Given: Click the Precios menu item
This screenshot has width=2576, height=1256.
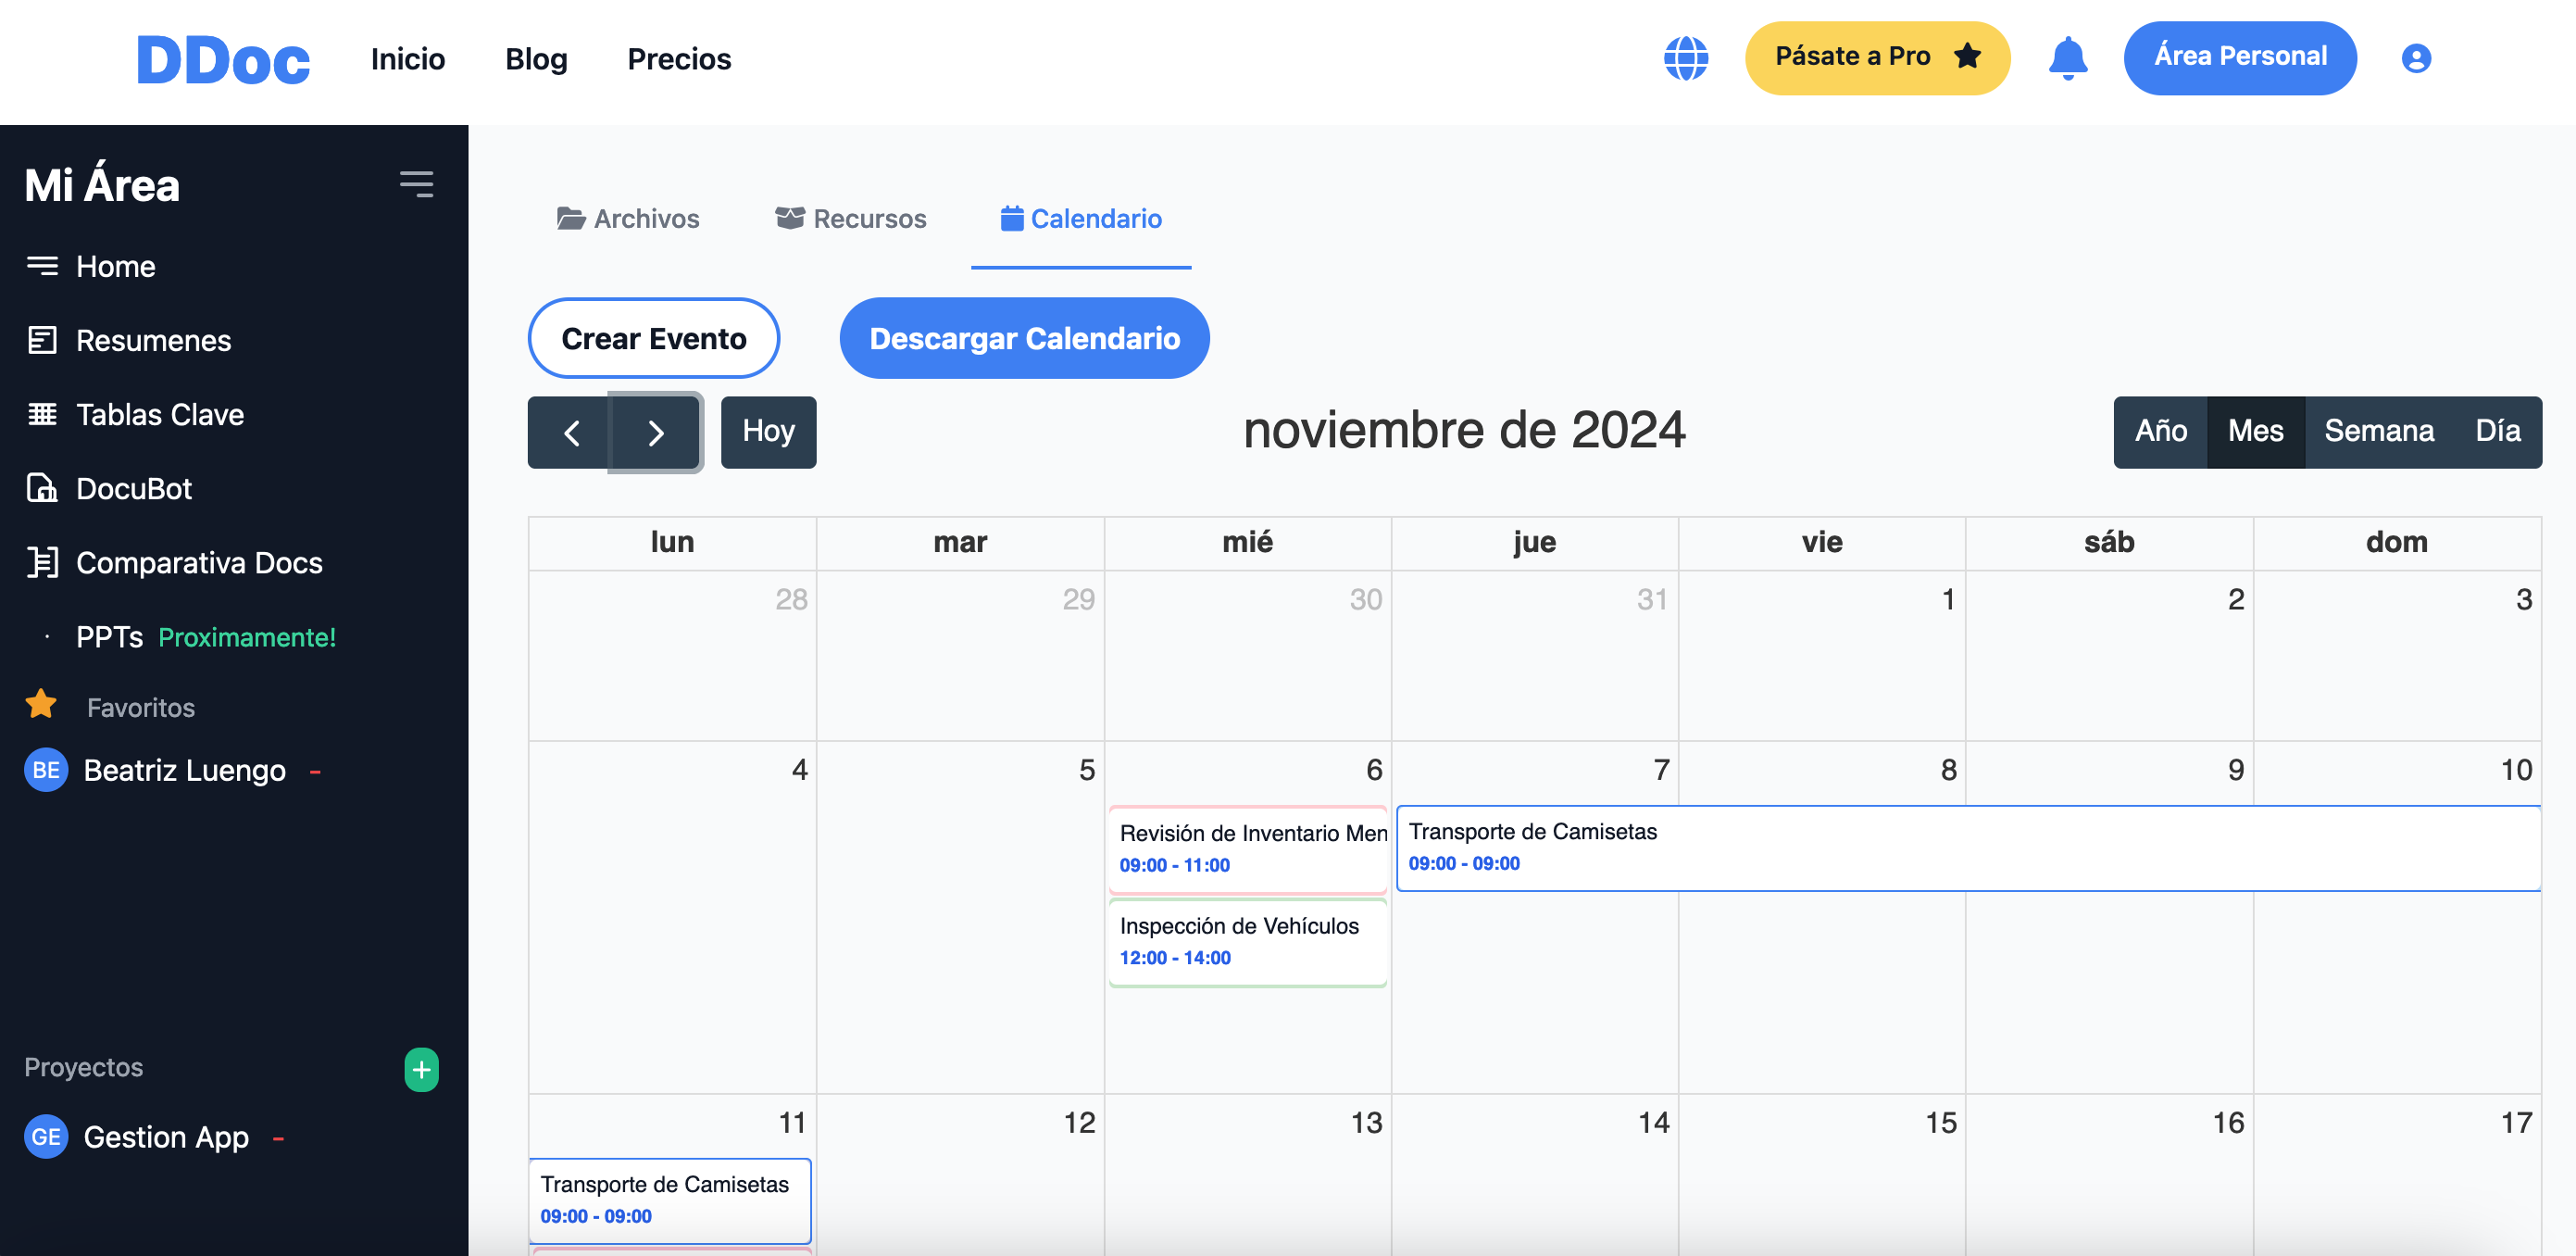Looking at the screenshot, I should coord(679,57).
